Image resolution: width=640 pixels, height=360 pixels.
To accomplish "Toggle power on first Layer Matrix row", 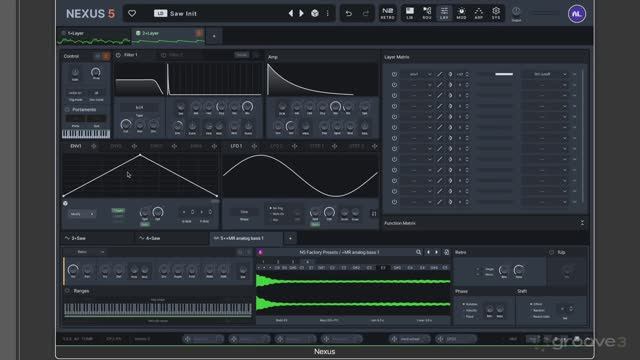I will pos(394,74).
